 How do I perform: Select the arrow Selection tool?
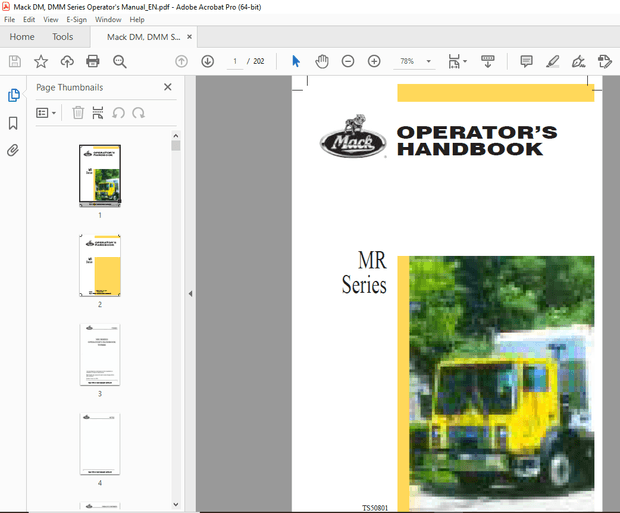296,61
